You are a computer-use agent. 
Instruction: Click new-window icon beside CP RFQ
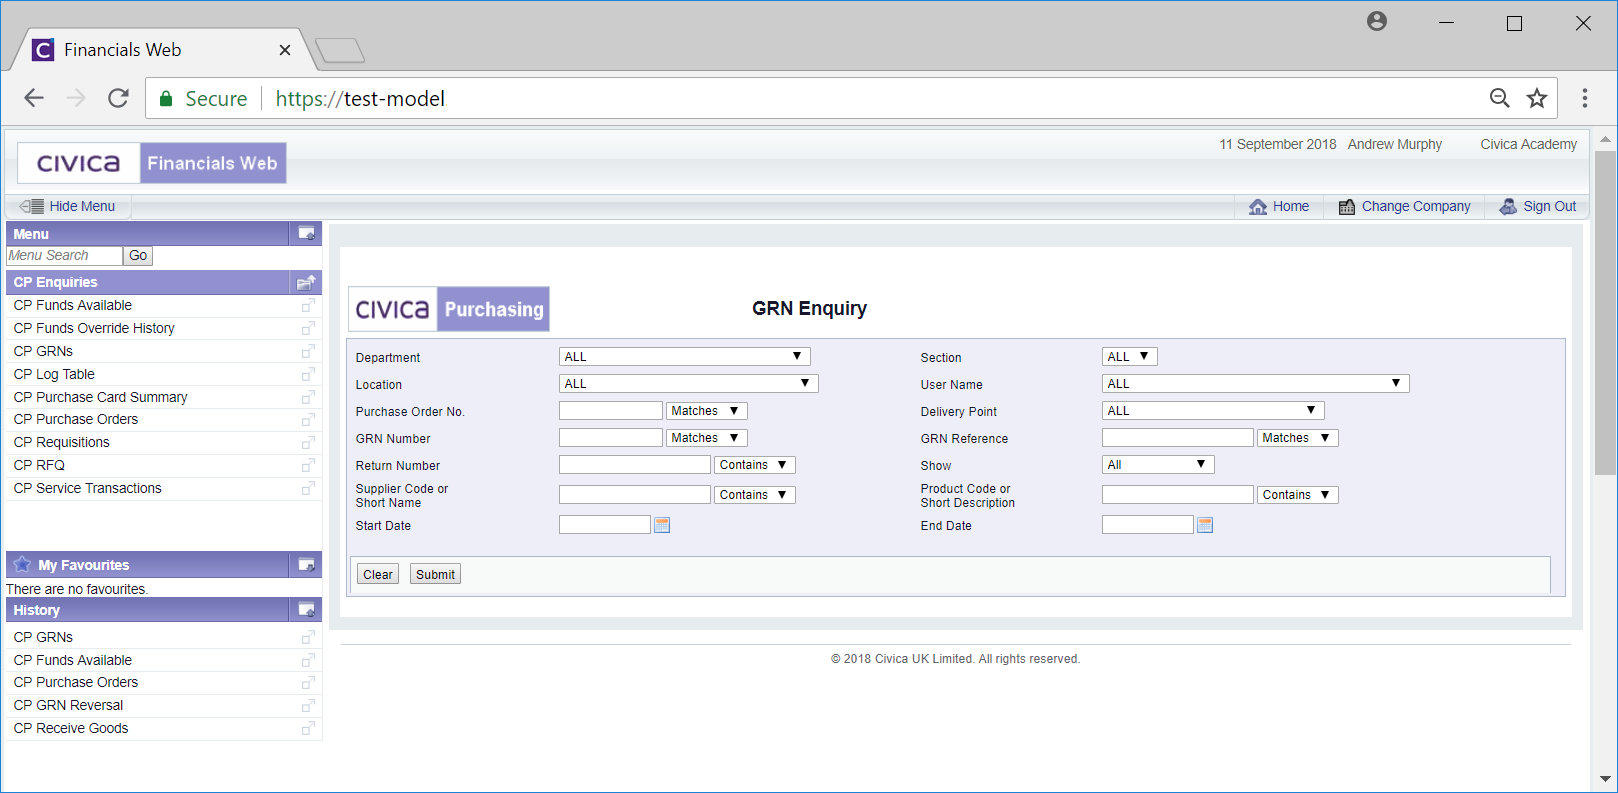coord(308,465)
